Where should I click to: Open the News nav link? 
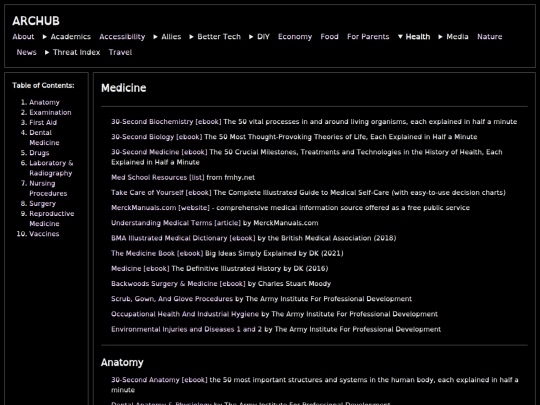tap(27, 52)
